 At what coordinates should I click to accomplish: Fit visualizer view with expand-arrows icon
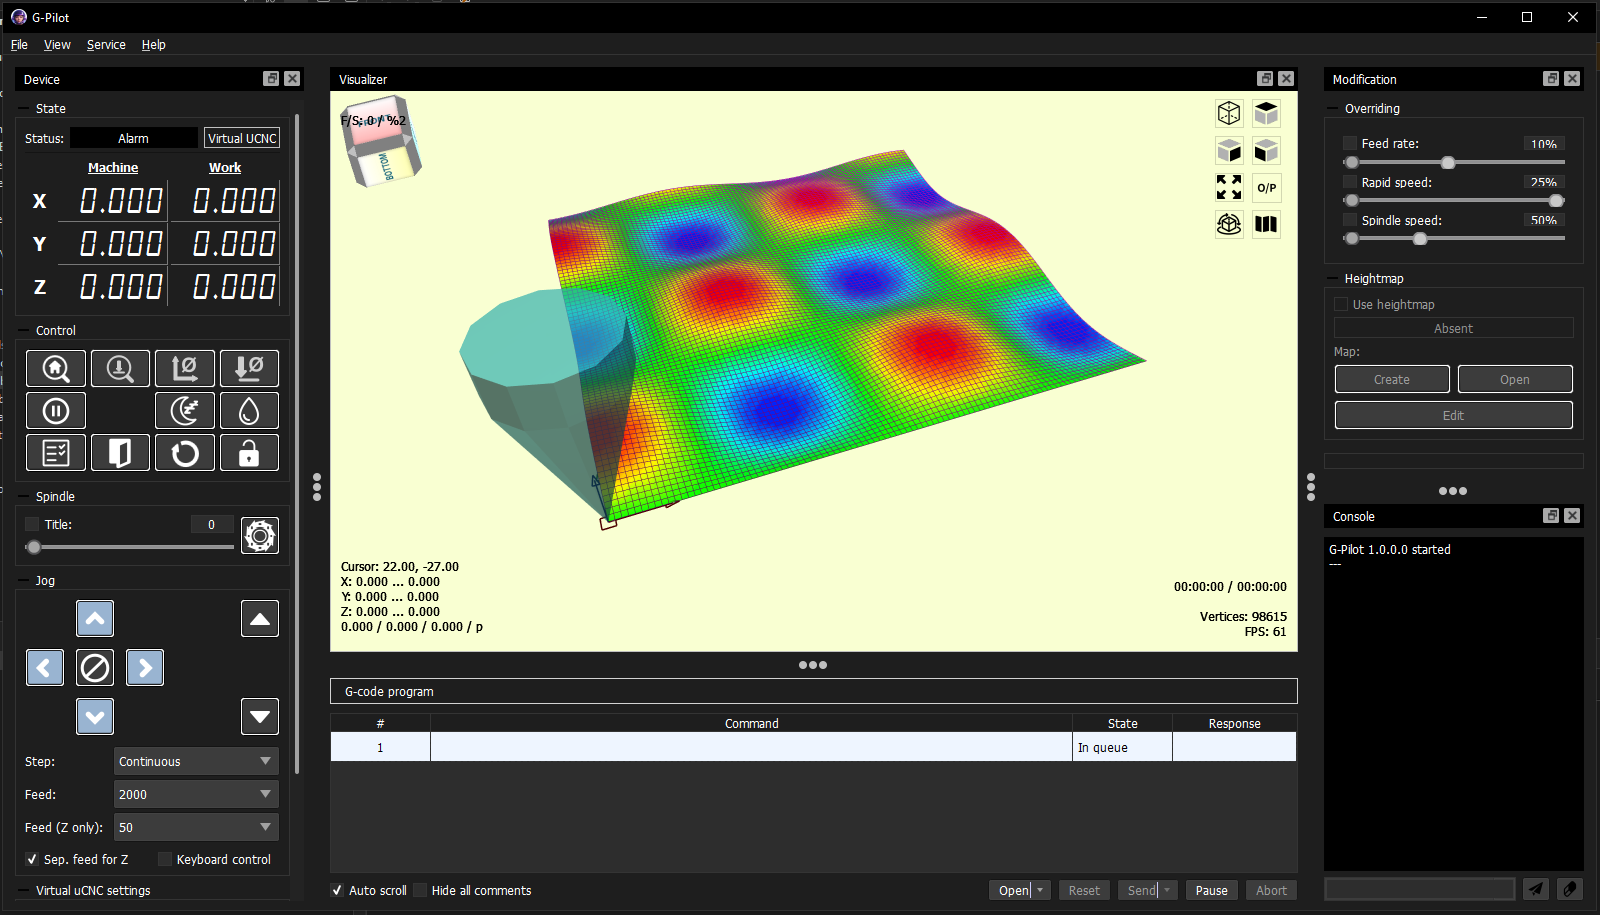pos(1229,187)
